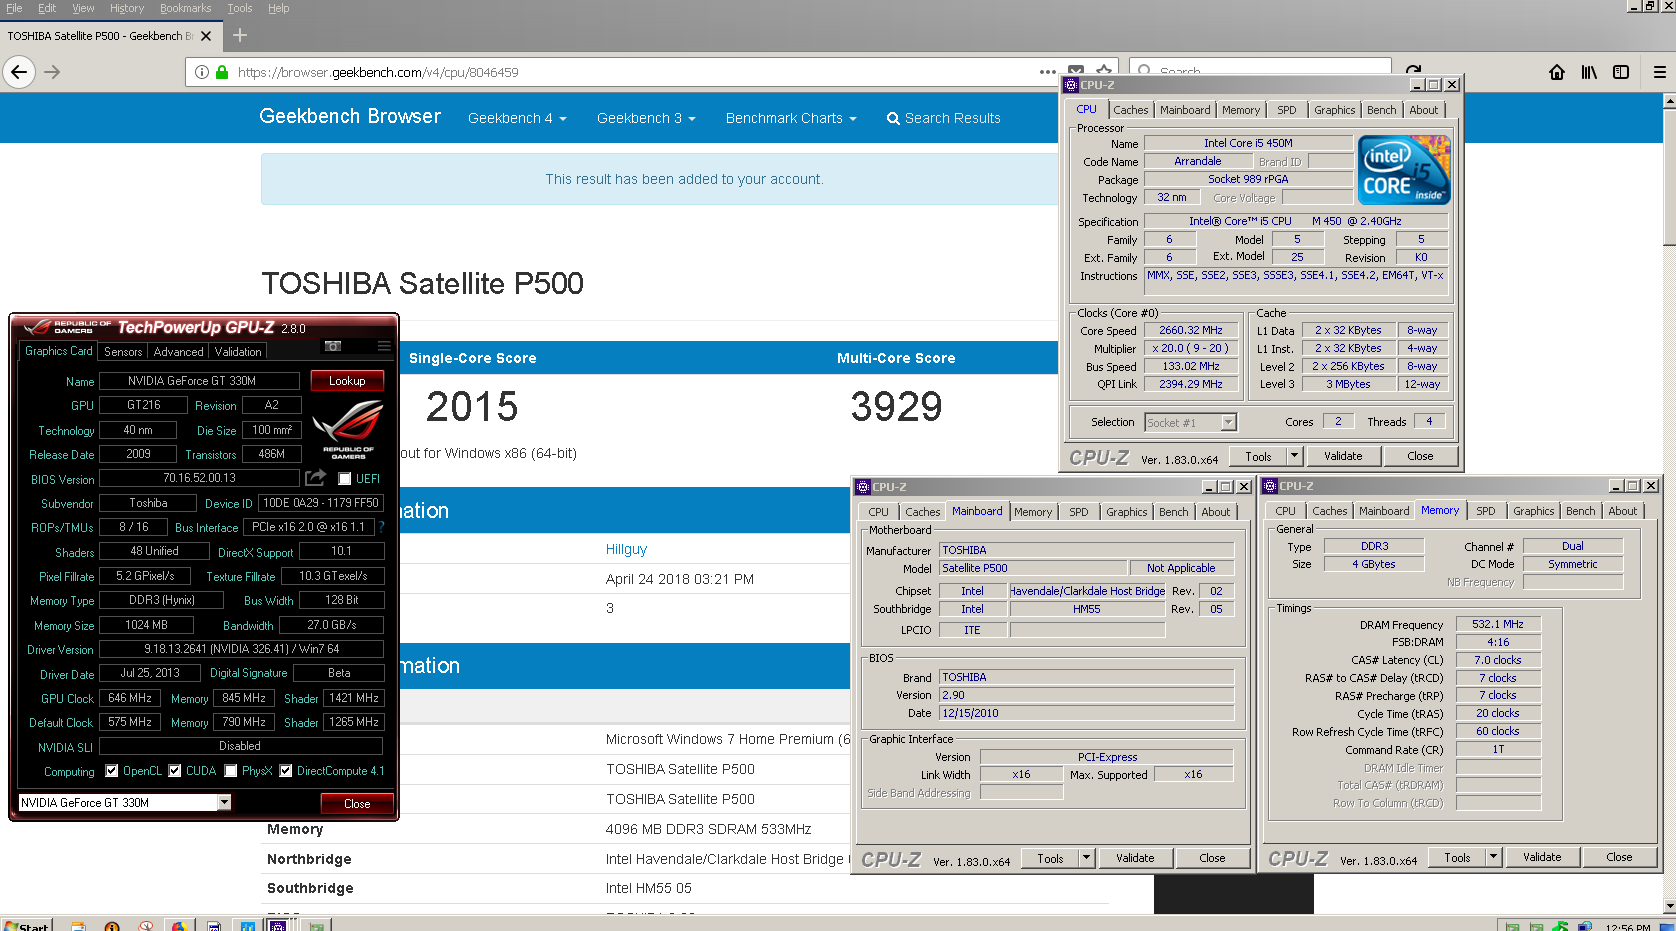Open the Hillguy user link
Viewport: 1676px width, 931px height.
click(626, 549)
